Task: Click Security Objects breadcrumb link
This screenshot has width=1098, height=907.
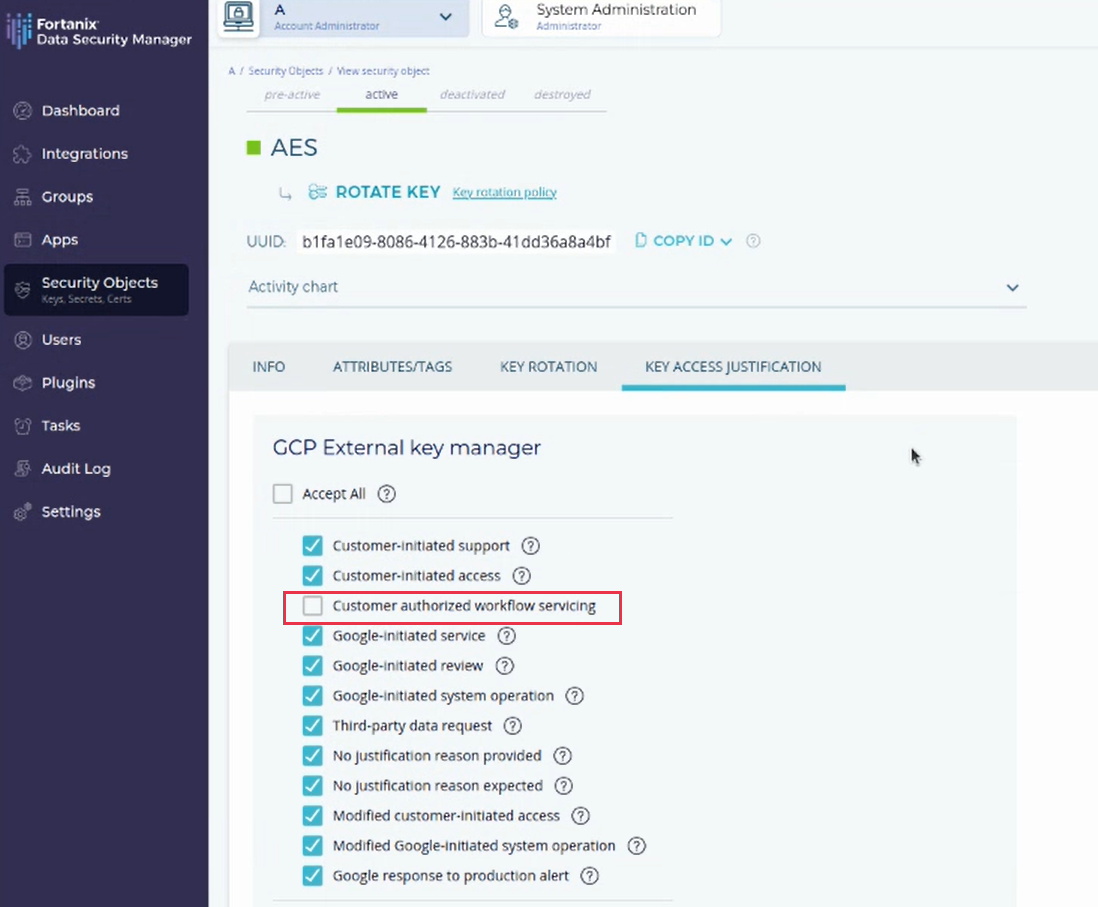Action: tap(285, 71)
